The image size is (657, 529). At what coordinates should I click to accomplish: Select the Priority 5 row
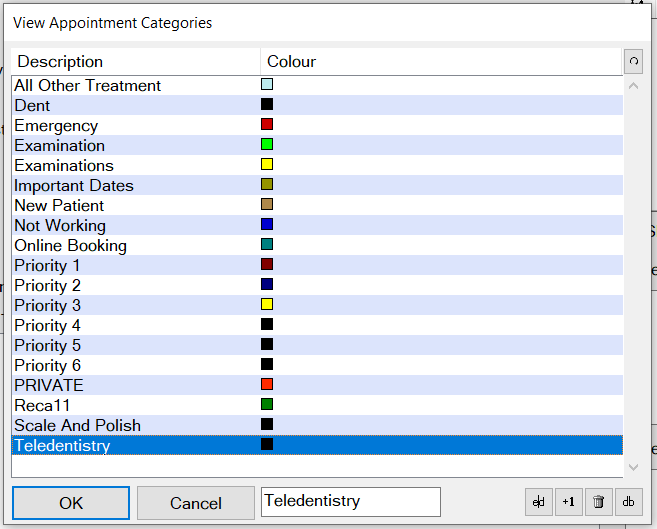[x=317, y=345]
